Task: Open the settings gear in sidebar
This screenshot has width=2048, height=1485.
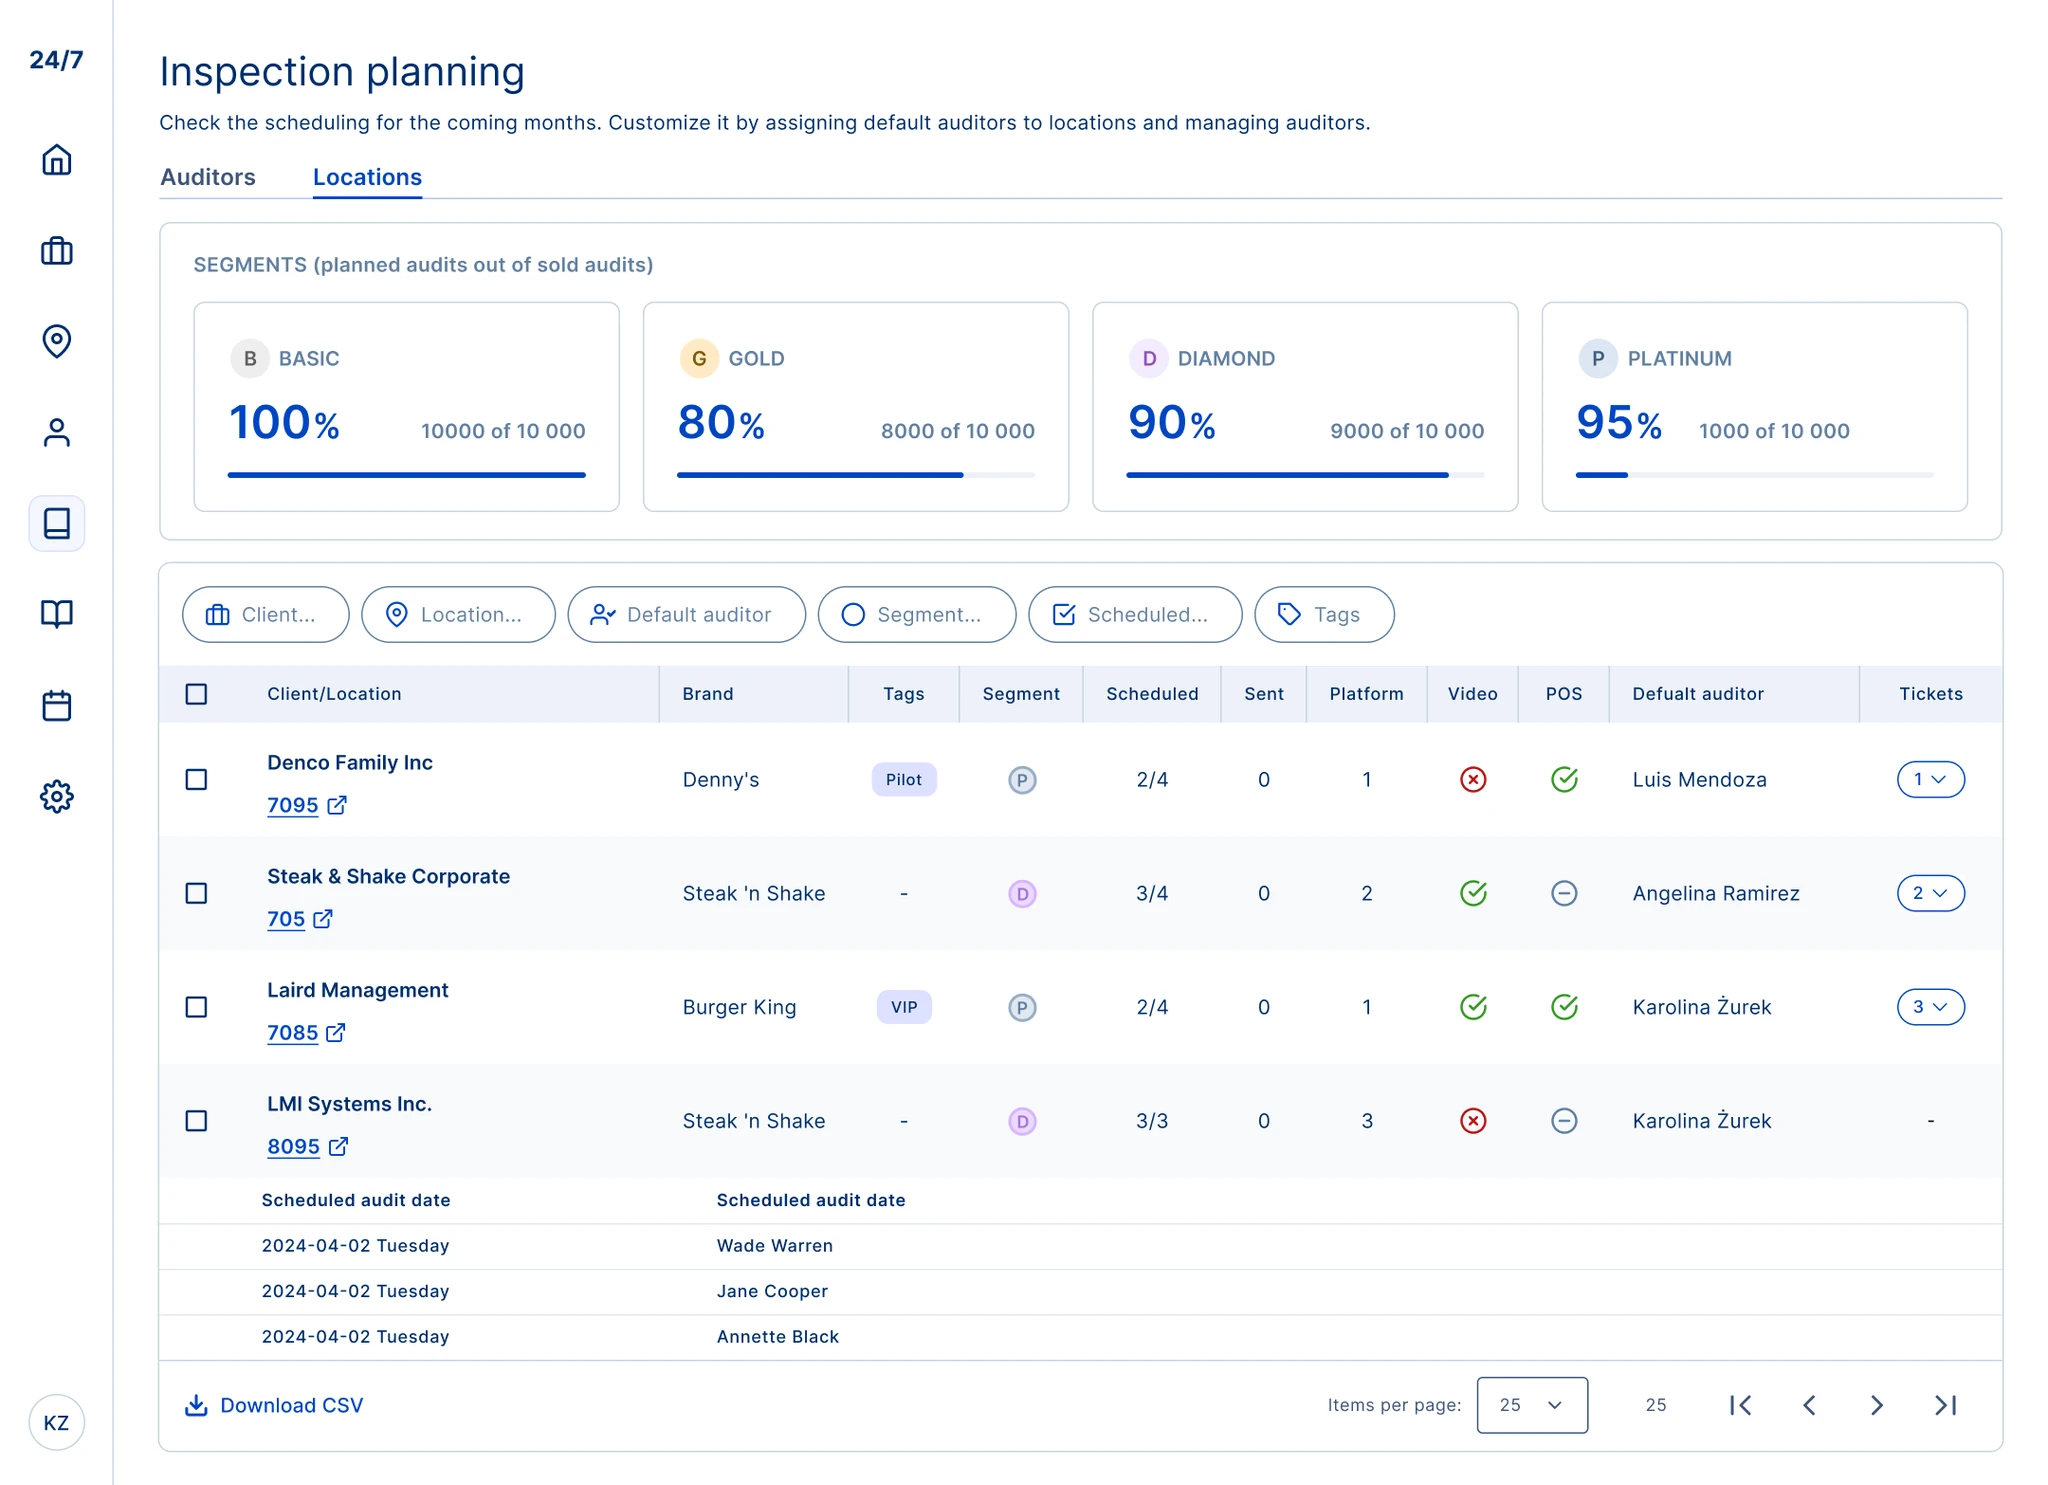Action: [57, 797]
